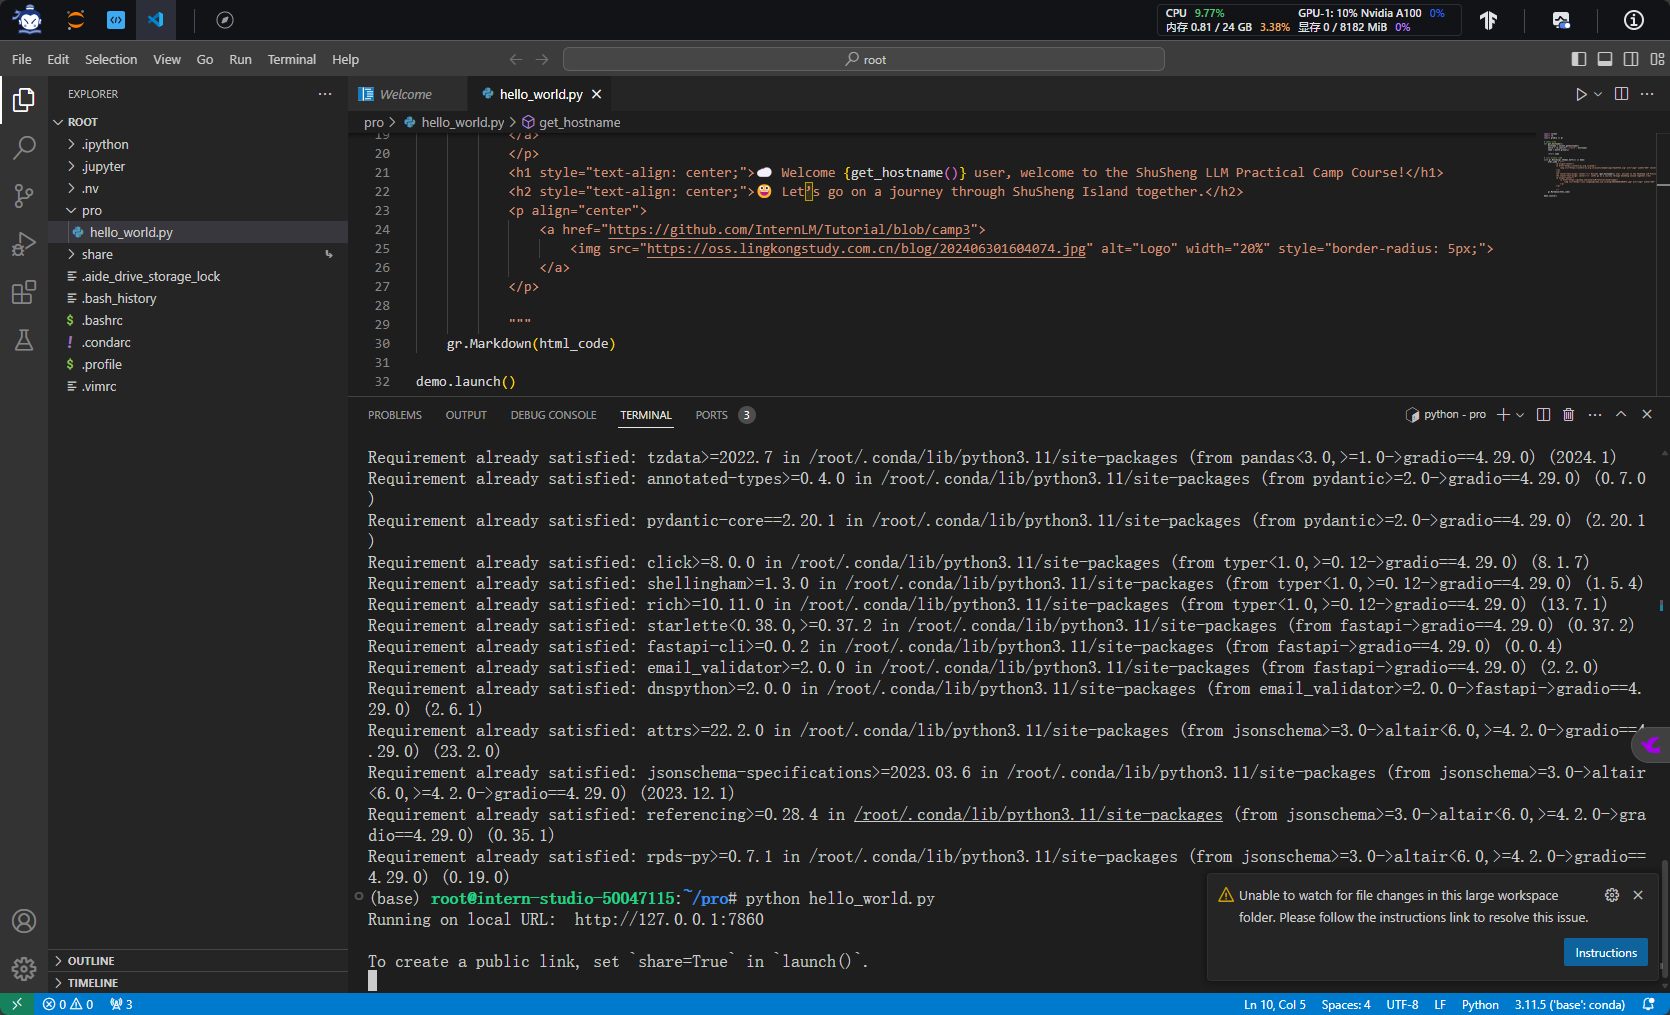Switch to the PORTS panel tab

(x=724, y=415)
